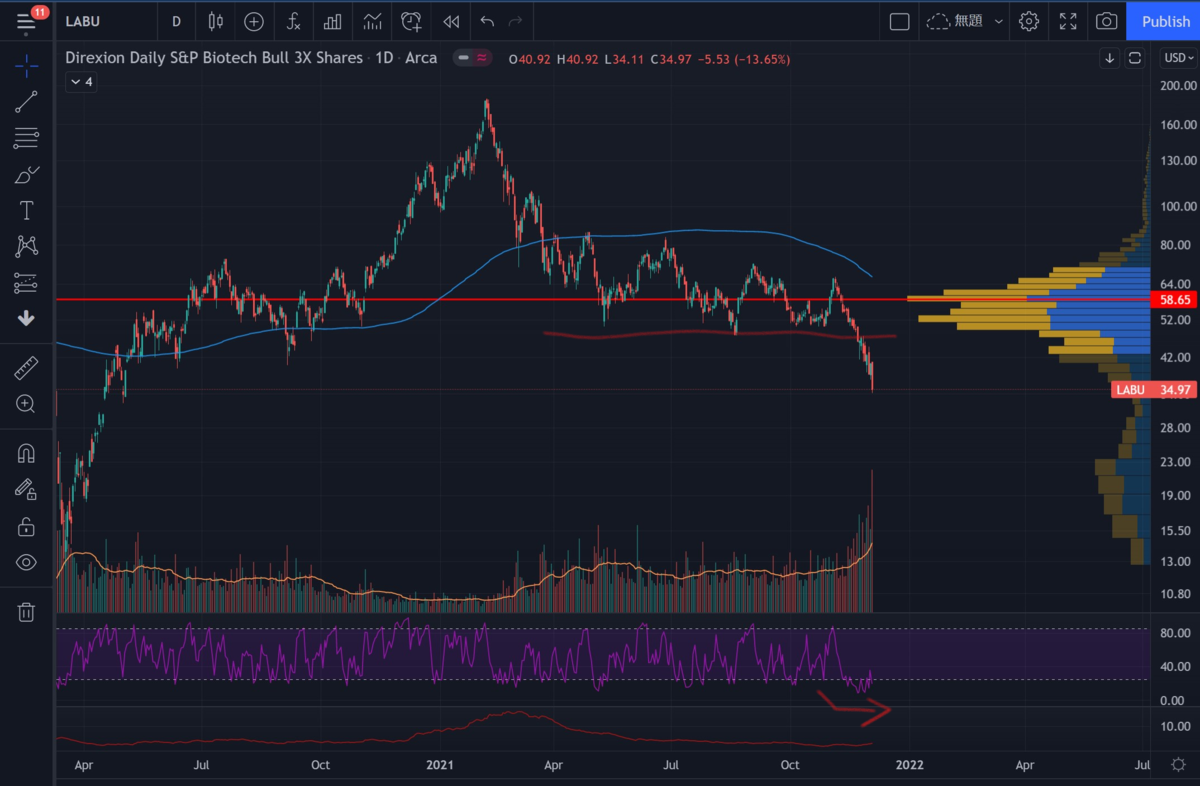The width and height of the screenshot is (1200, 786).
Task: Enter fullscreen mode
Action: click(x=1068, y=21)
